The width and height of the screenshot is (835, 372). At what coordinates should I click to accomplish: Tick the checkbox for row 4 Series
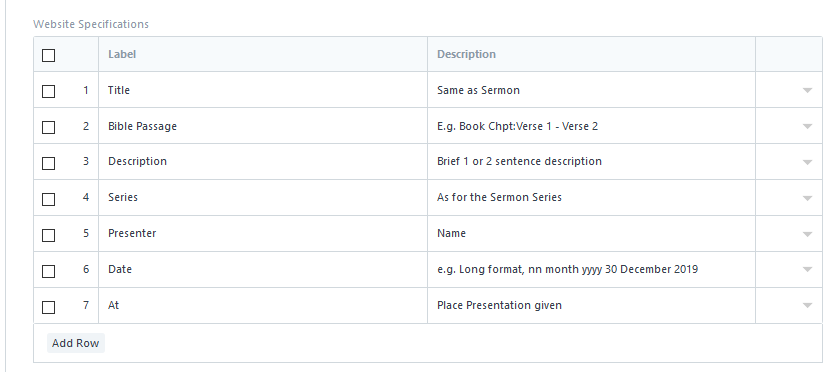(x=48, y=199)
